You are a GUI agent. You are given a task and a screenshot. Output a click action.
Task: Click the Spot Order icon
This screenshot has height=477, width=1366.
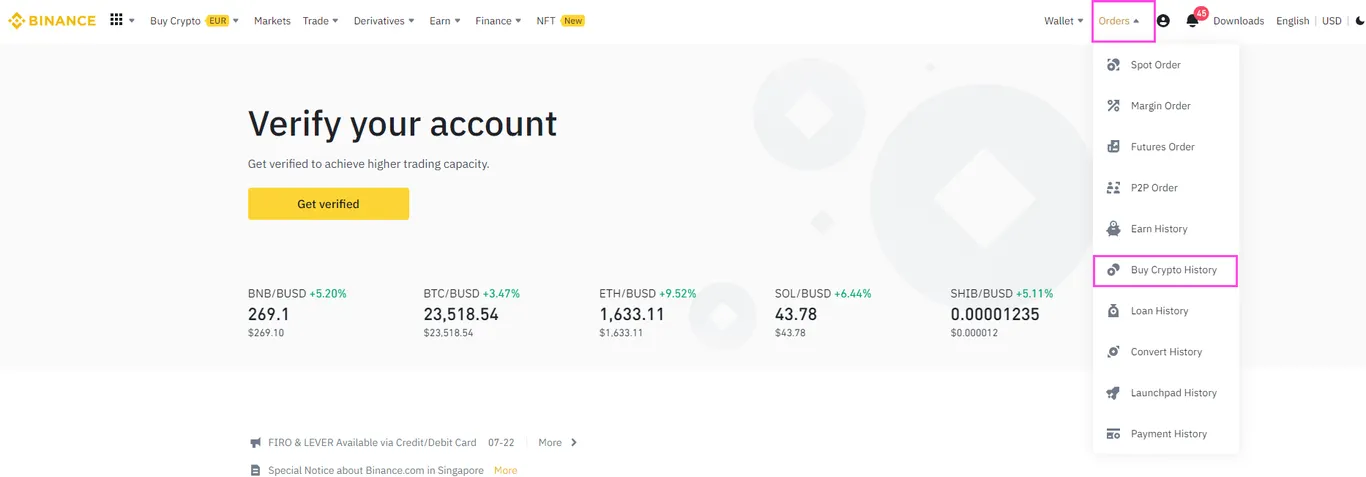1113,65
